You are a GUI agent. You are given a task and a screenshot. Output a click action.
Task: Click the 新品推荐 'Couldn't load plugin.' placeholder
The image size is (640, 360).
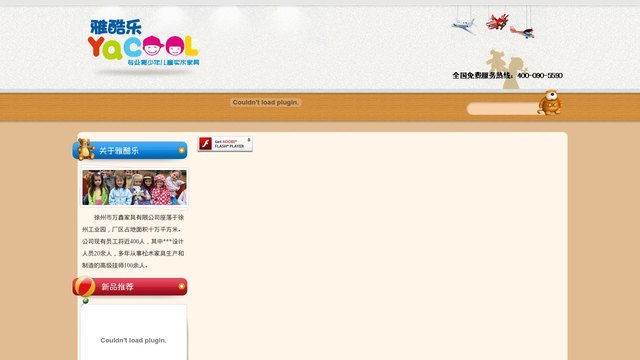(x=133, y=340)
